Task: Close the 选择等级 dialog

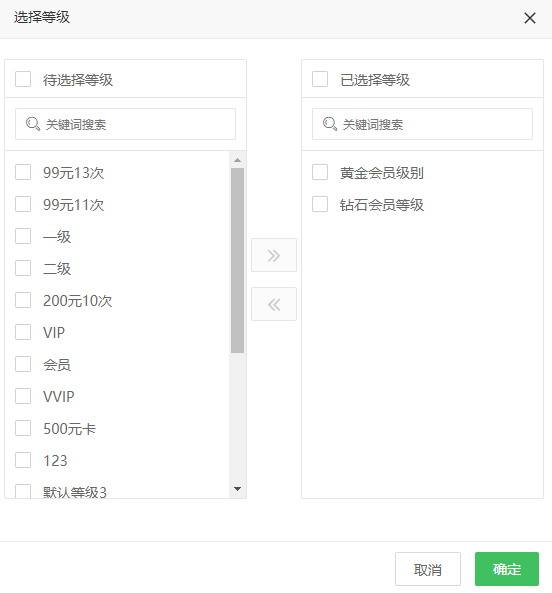Action: [x=530, y=18]
